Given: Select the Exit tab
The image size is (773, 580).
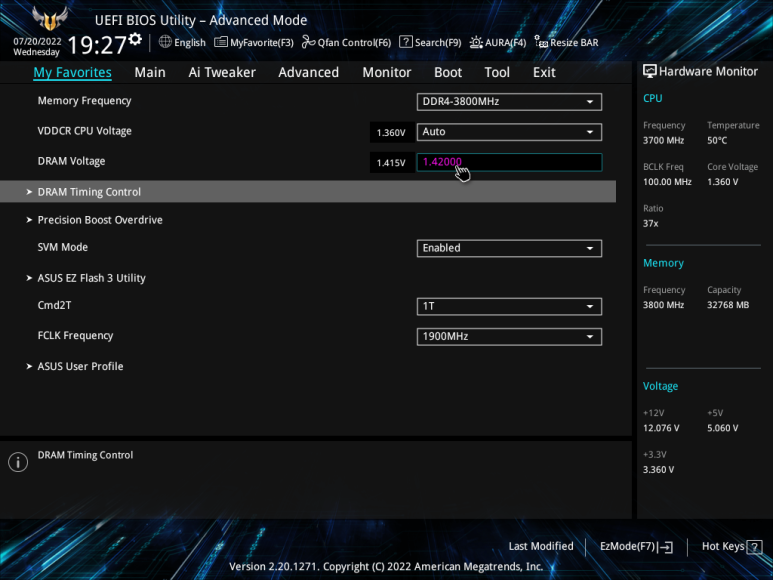Looking at the screenshot, I should click(544, 72).
